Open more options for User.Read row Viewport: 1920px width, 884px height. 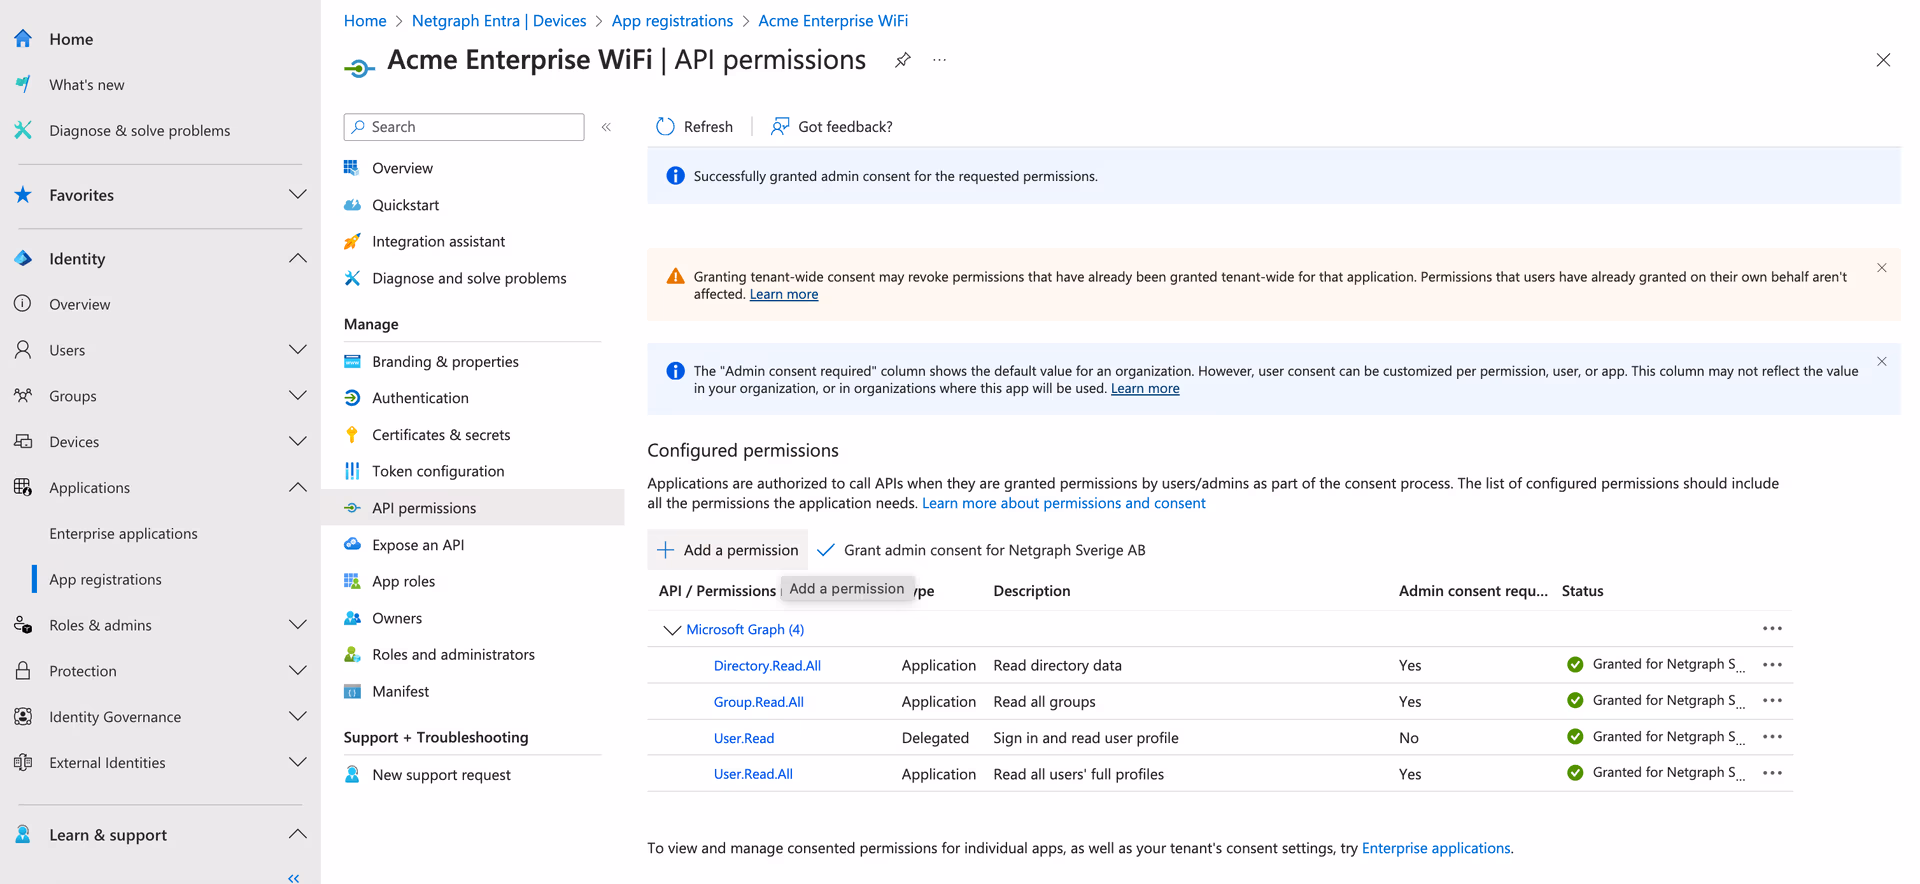[x=1772, y=737]
